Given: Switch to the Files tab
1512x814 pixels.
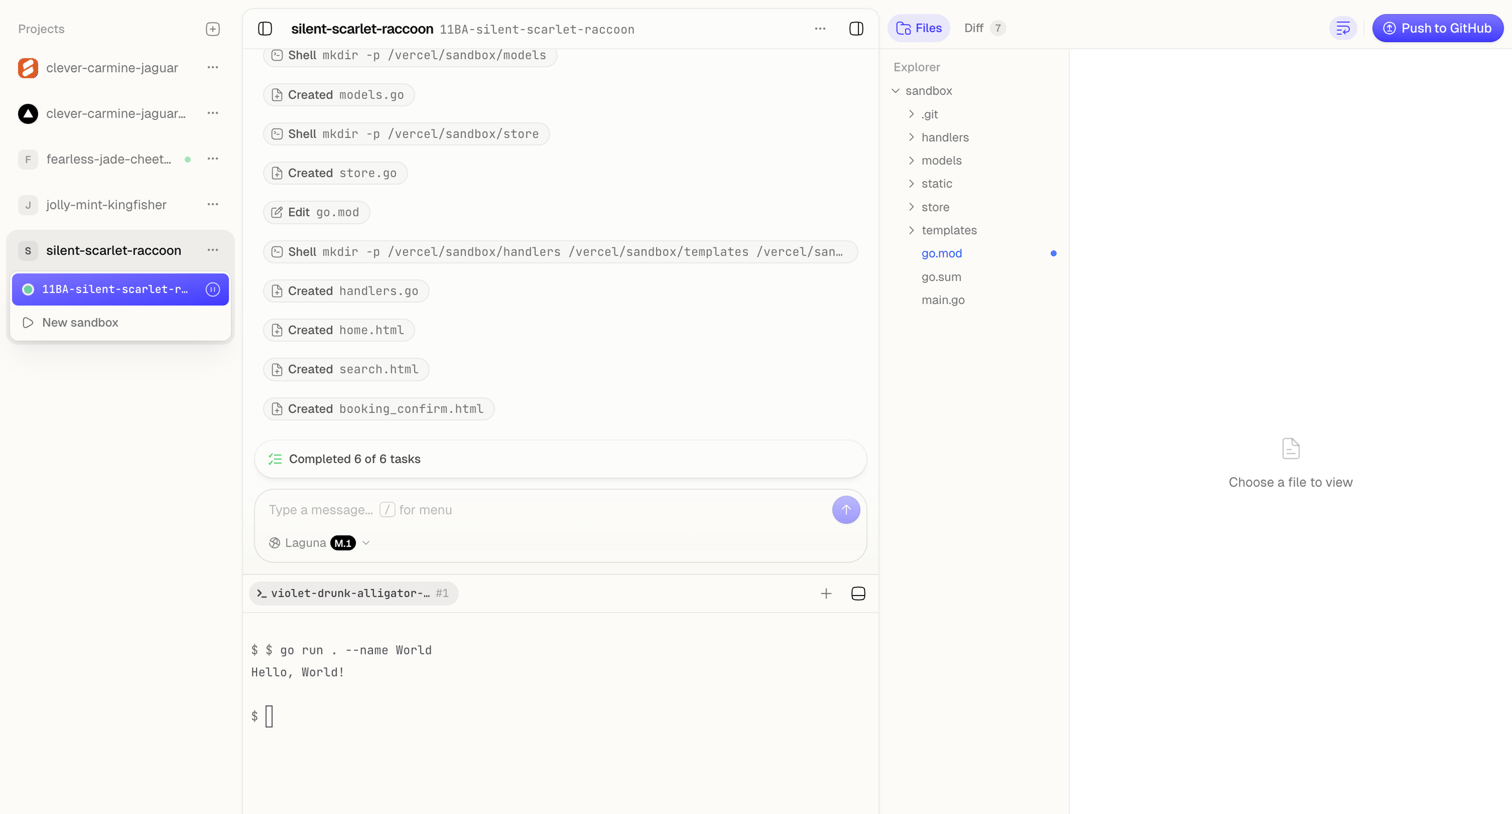Looking at the screenshot, I should (x=919, y=28).
